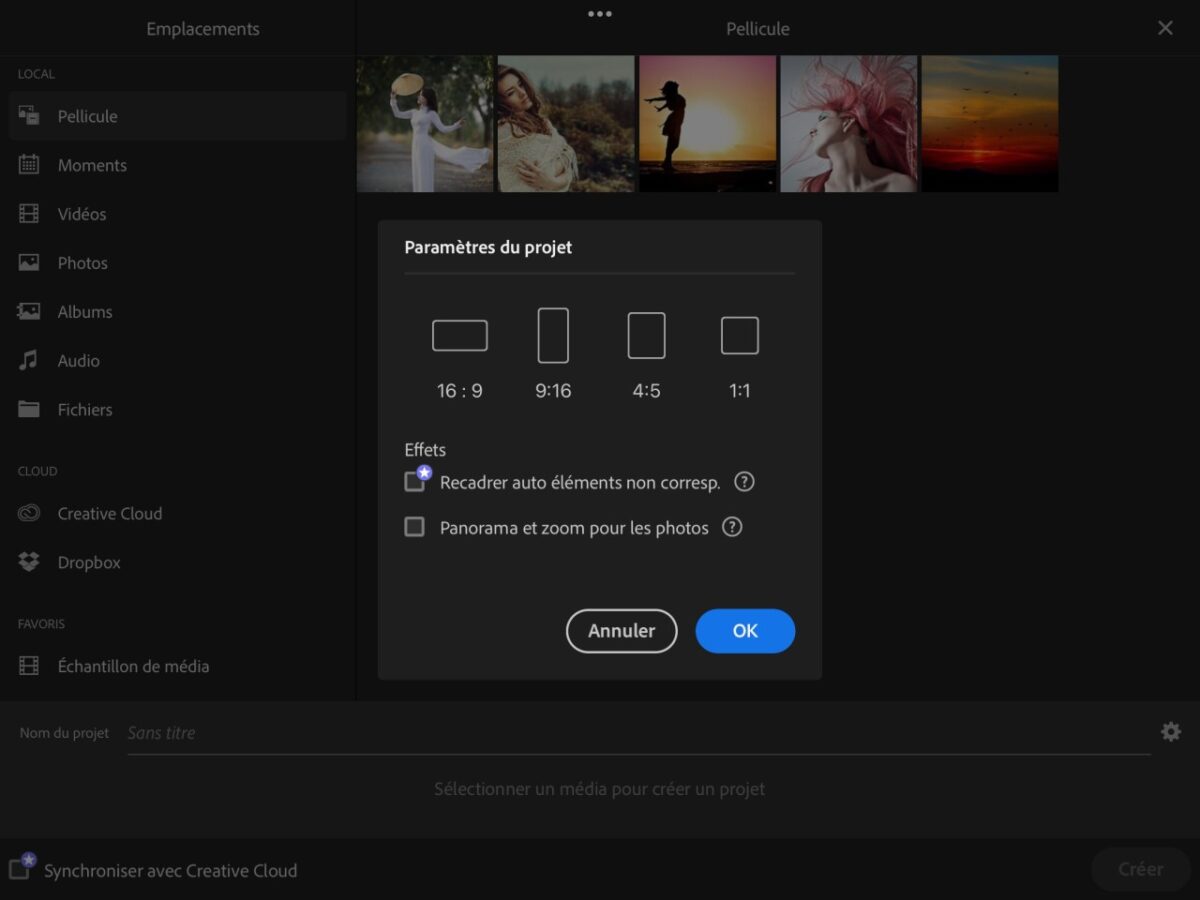Confirm with the OK button
This screenshot has height=900, width=1200.
[745, 631]
